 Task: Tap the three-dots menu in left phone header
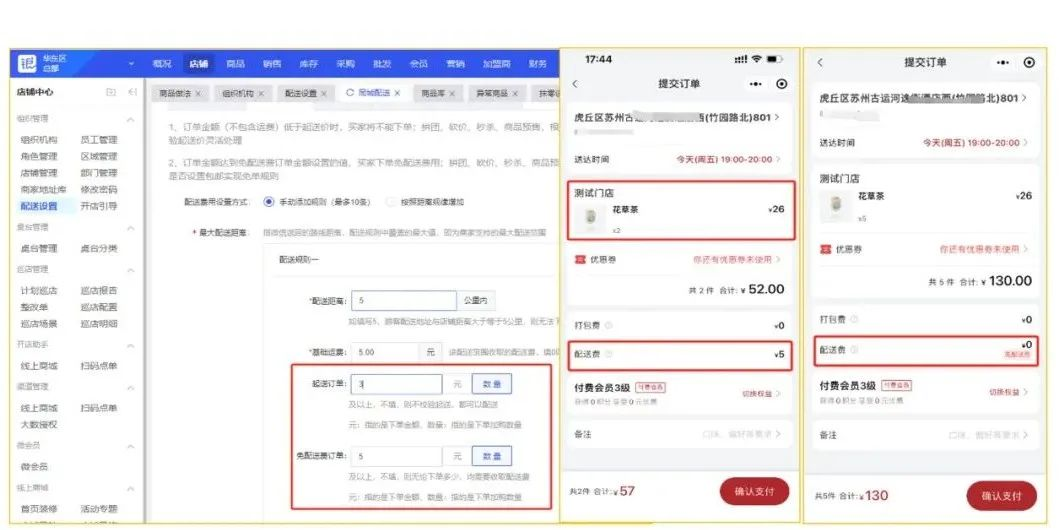click(x=755, y=85)
